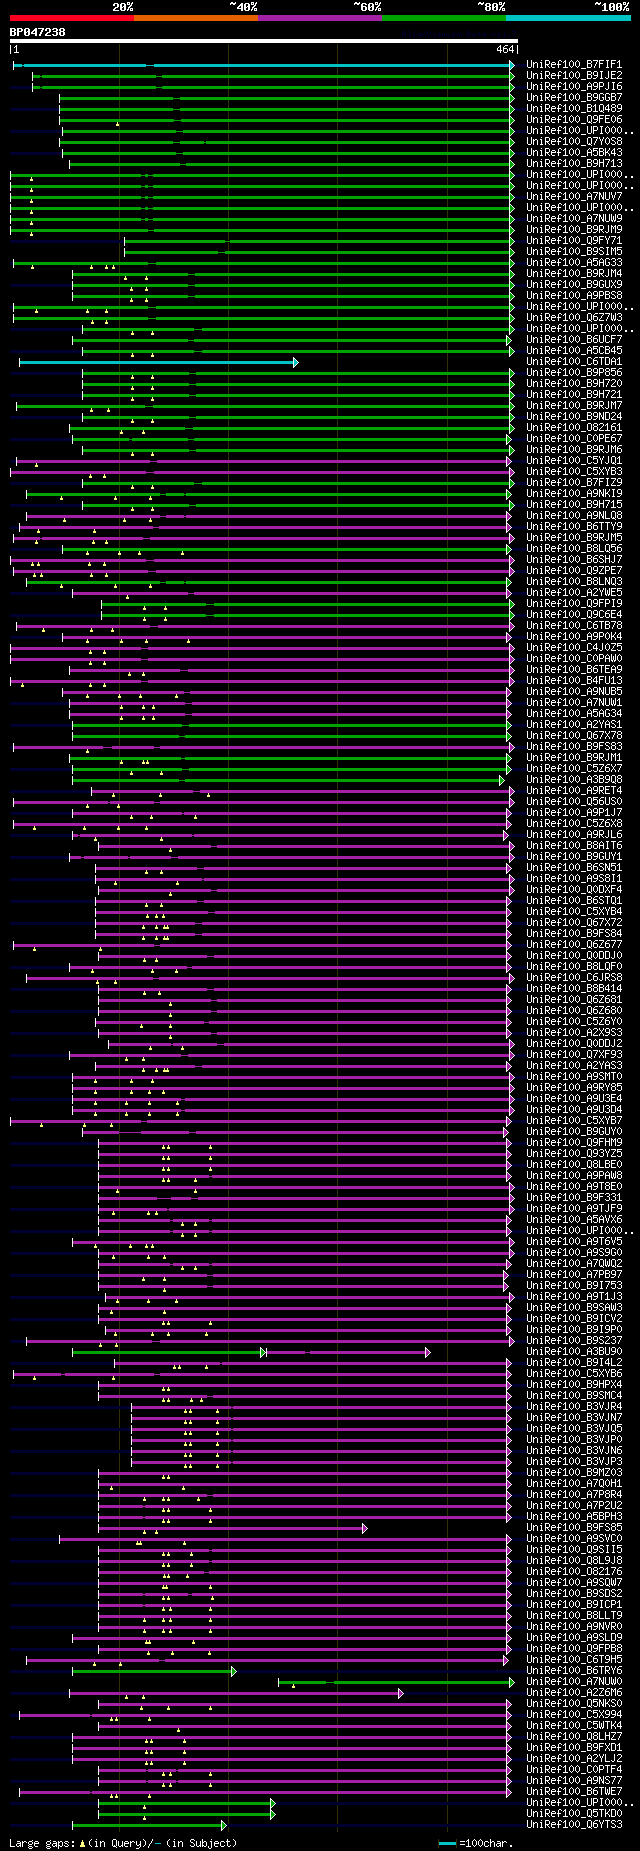Open UniRef100_B8LQ56 entry
640x1851 pixels.
click(x=574, y=549)
